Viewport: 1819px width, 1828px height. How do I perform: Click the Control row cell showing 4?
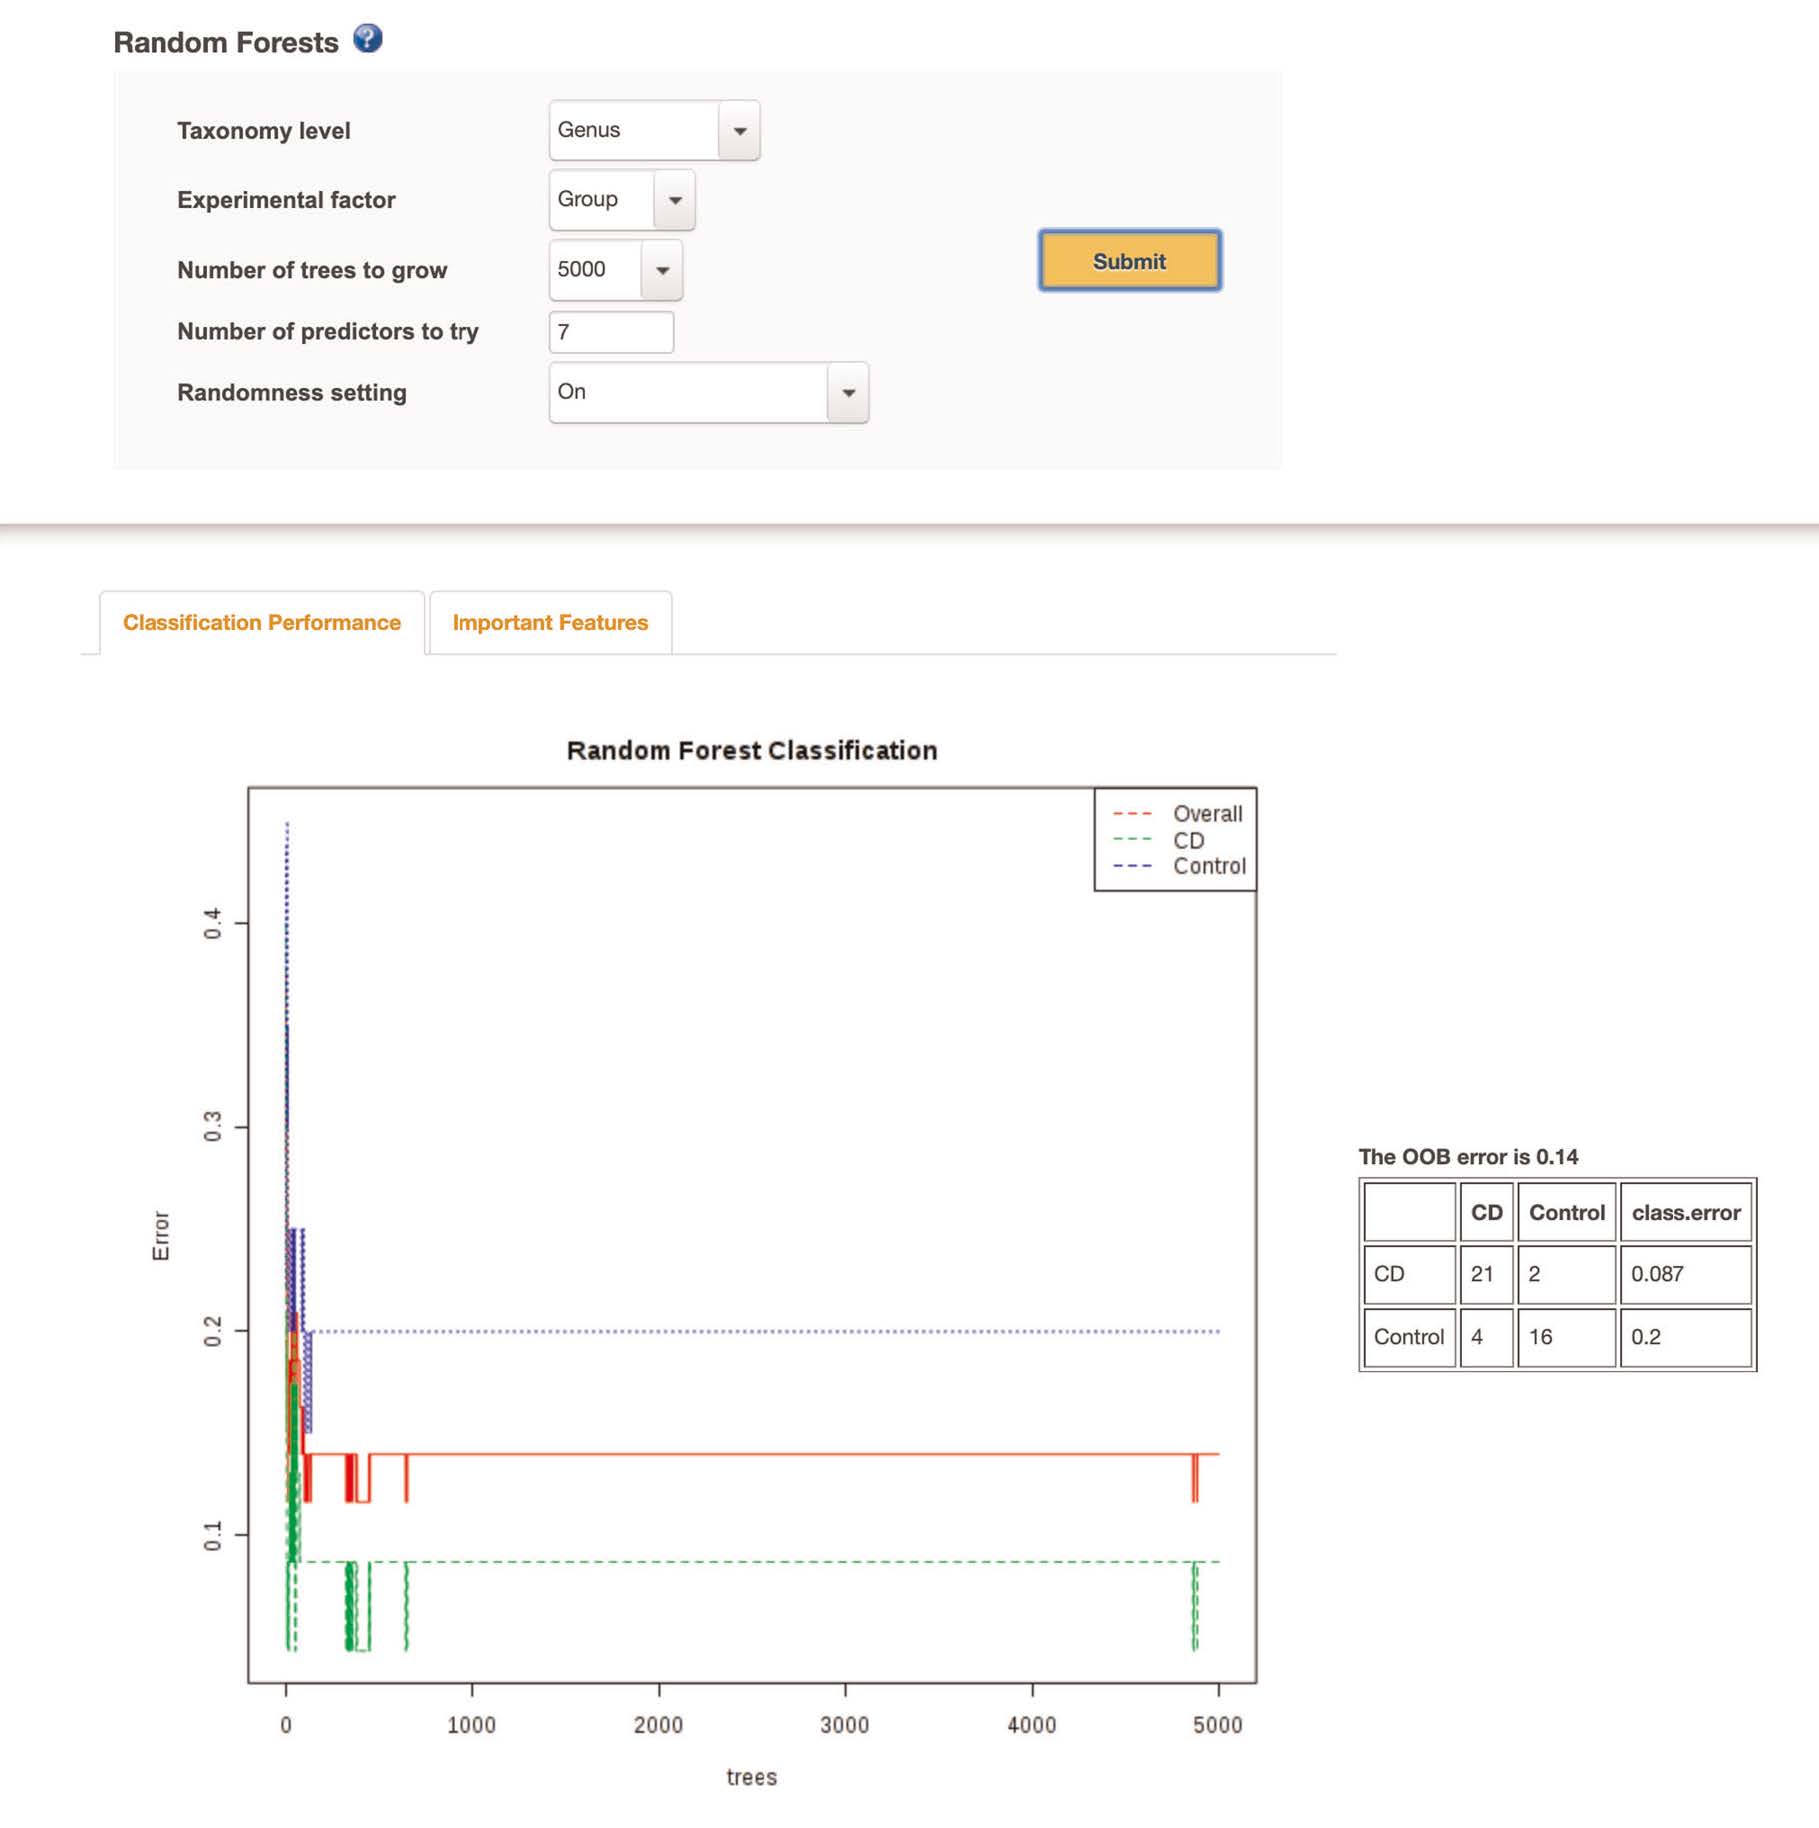pyautogui.click(x=1486, y=1337)
